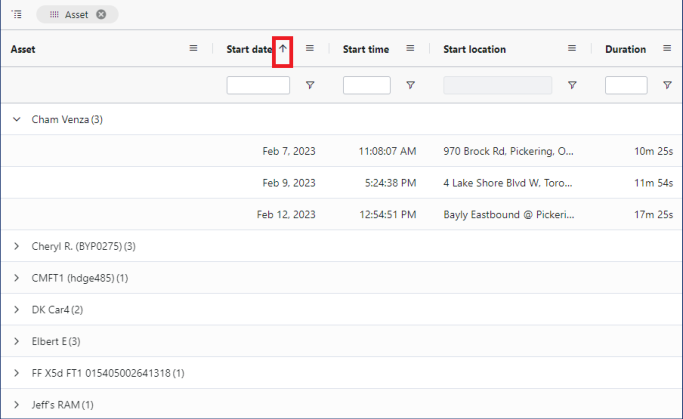Click the Start time filter funnel icon

point(410,86)
